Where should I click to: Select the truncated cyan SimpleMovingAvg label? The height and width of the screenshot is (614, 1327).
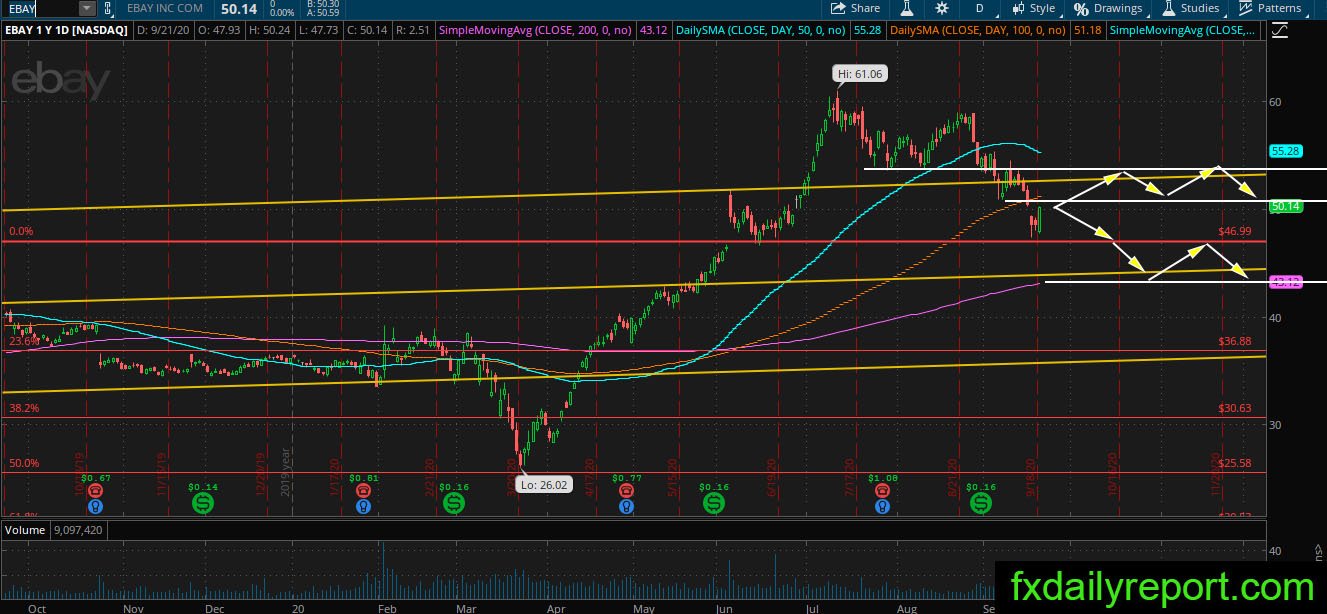tap(1183, 31)
